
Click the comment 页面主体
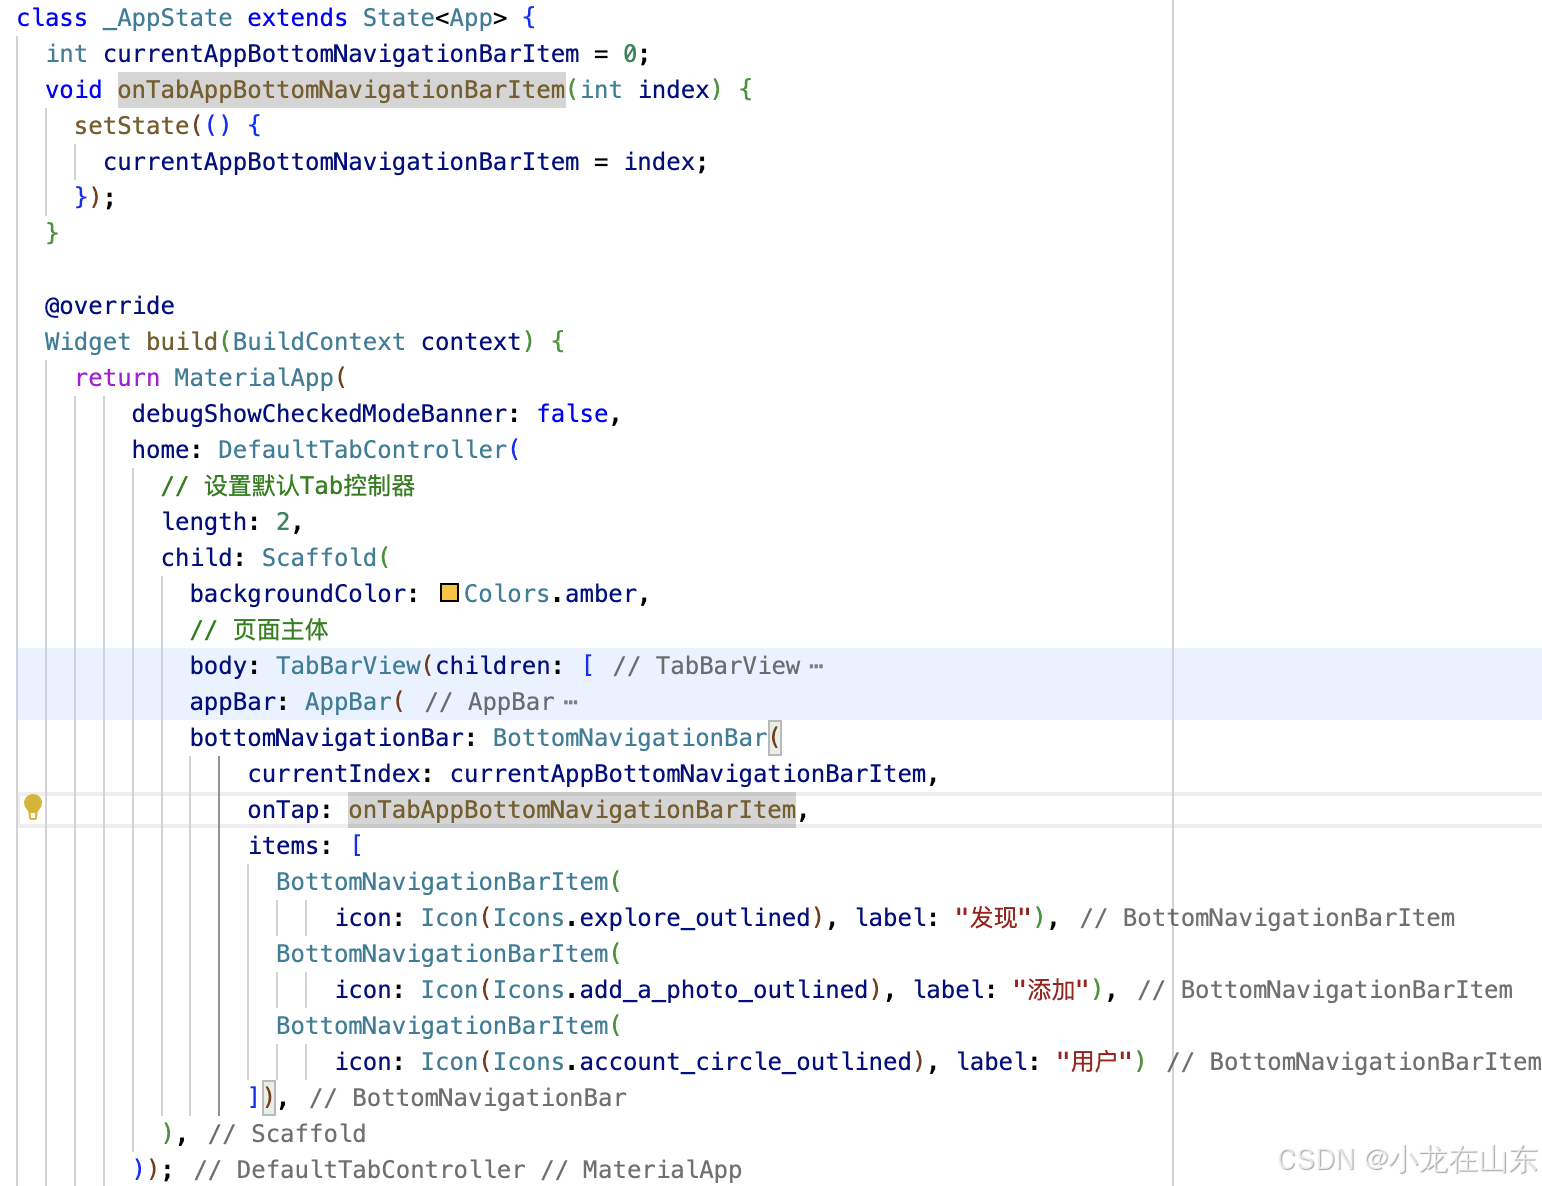(x=259, y=630)
